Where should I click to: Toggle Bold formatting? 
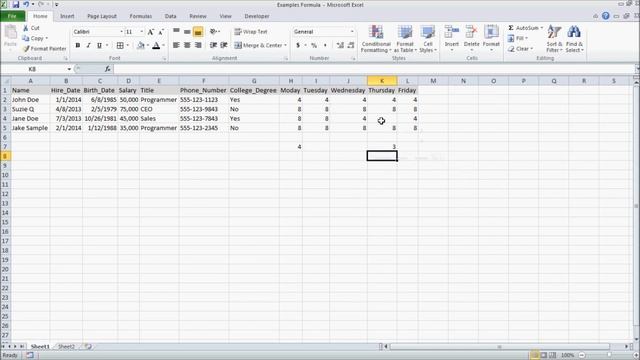[x=78, y=45]
